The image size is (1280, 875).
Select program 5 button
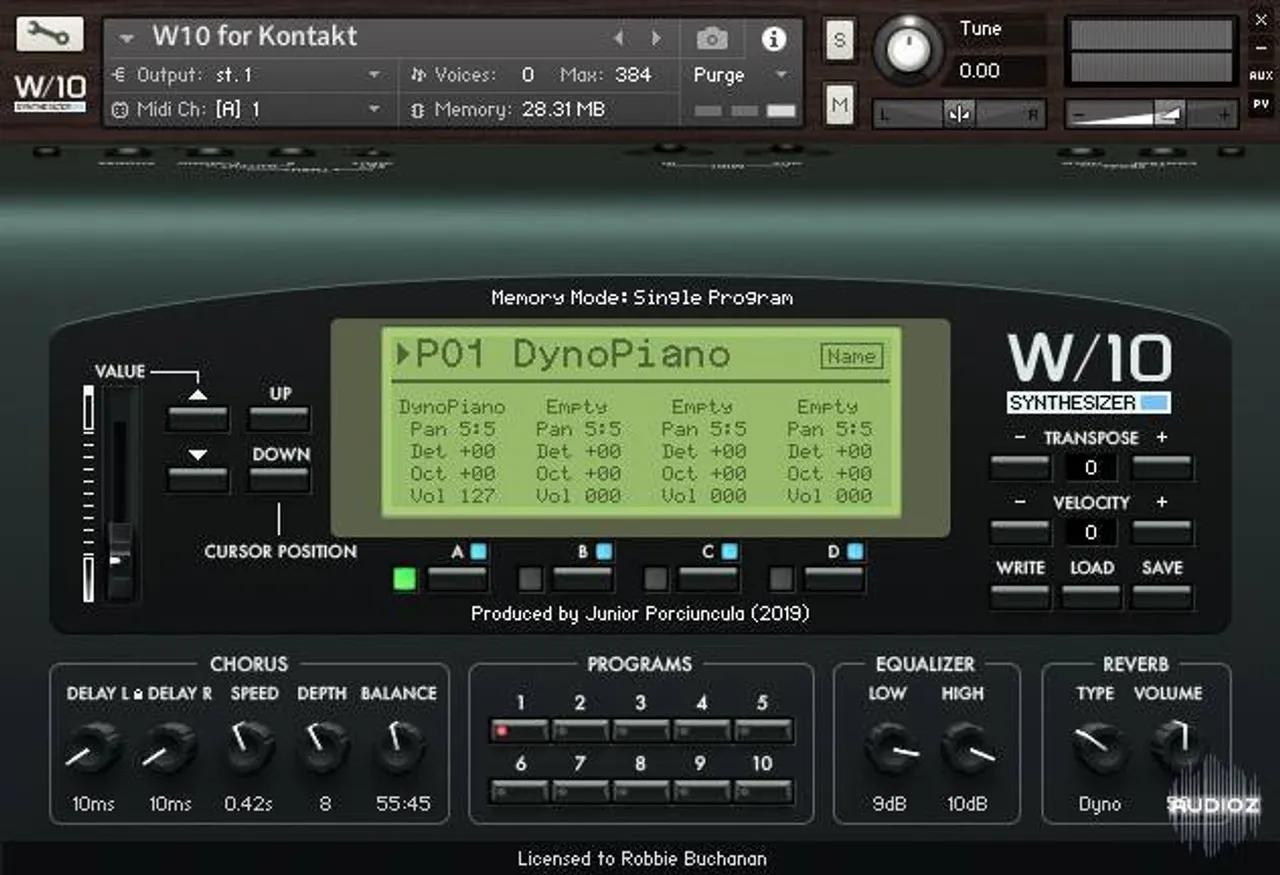coord(763,730)
